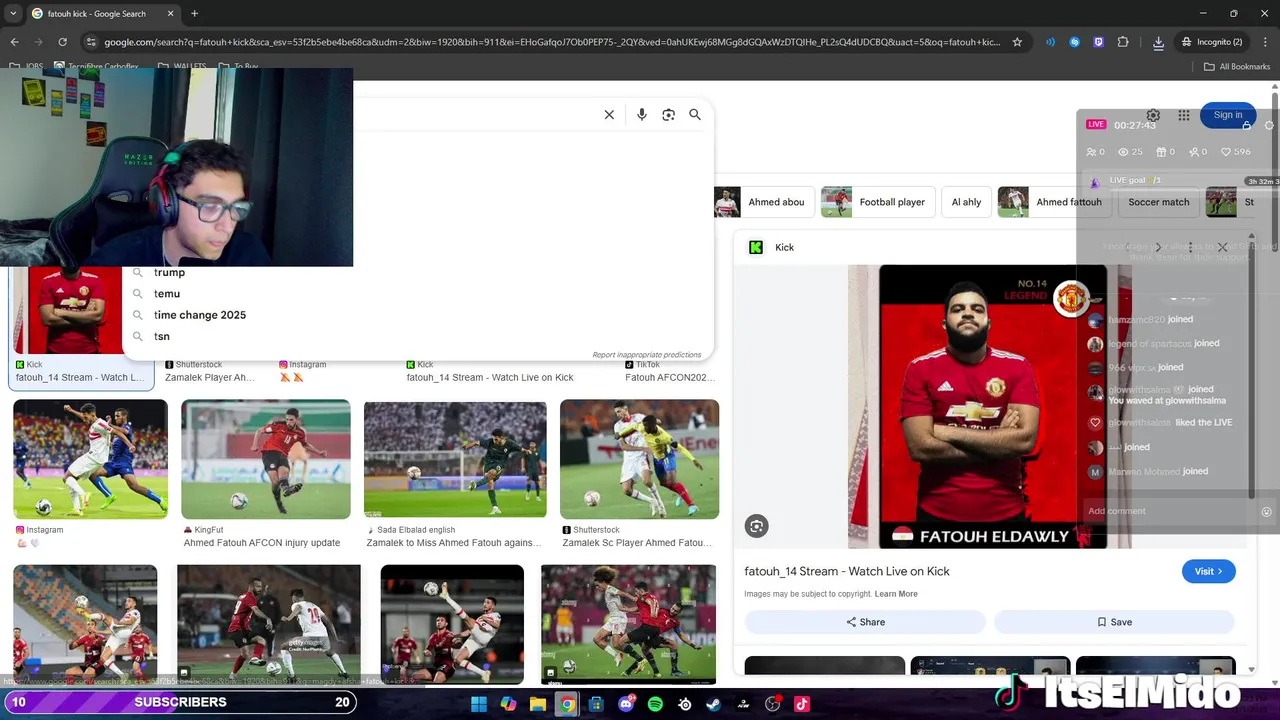1280x720 pixels.
Task: Open Chrome three-dot menu
Action: [x=1265, y=42]
